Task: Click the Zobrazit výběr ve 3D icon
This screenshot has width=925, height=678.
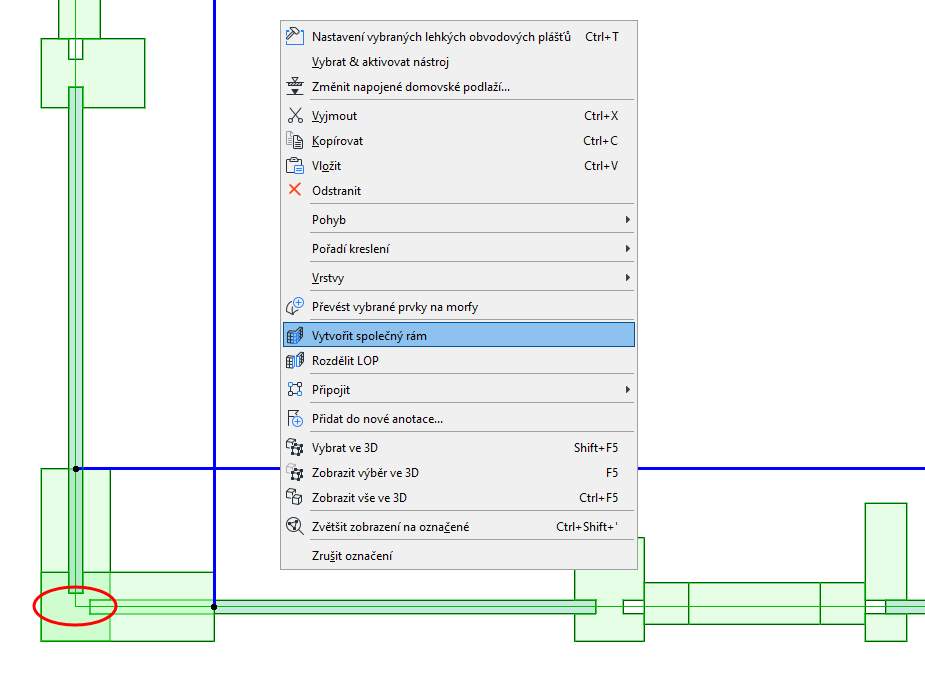Action: [x=294, y=473]
